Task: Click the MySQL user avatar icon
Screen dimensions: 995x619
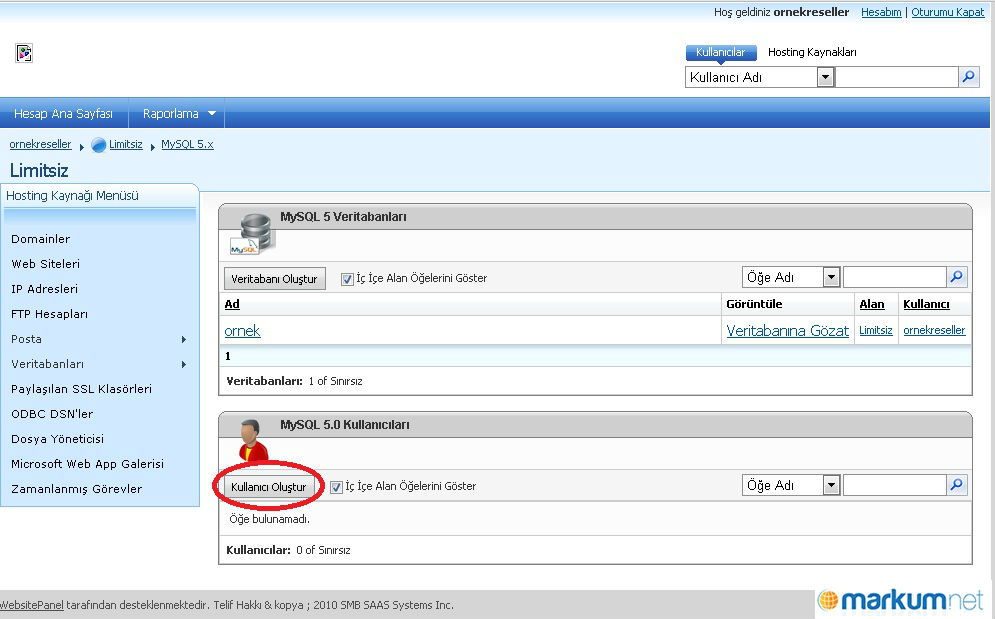Action: [x=253, y=440]
